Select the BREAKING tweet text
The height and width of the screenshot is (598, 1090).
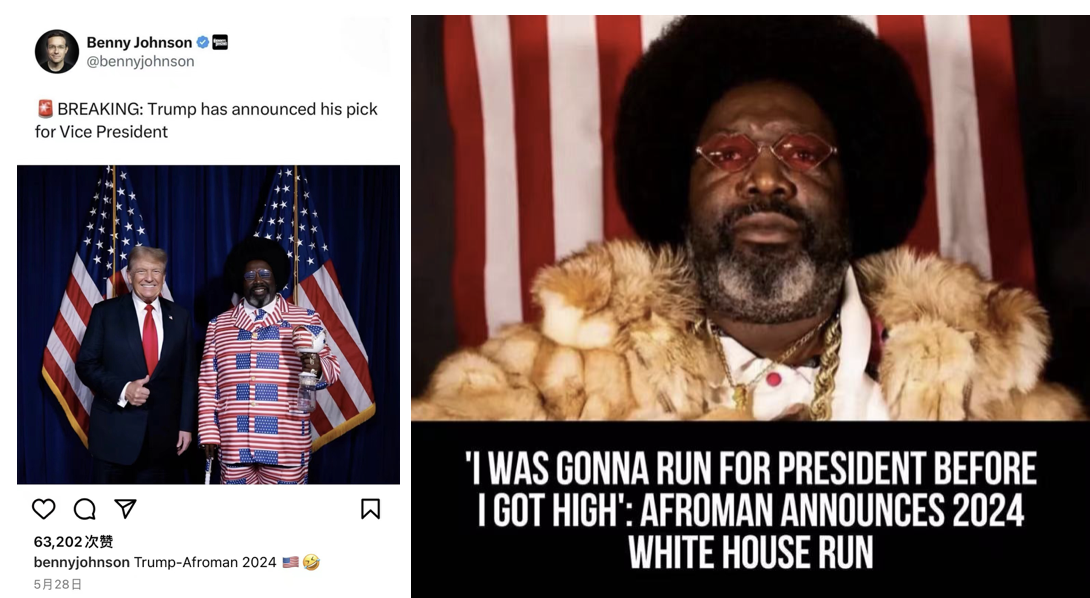(206, 120)
